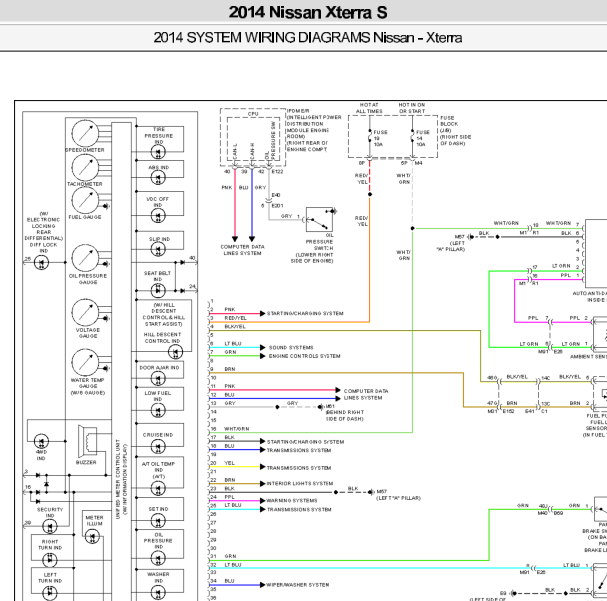Click the oil pressure gauge symbol
The width and height of the screenshot is (607, 601).
(x=85, y=258)
